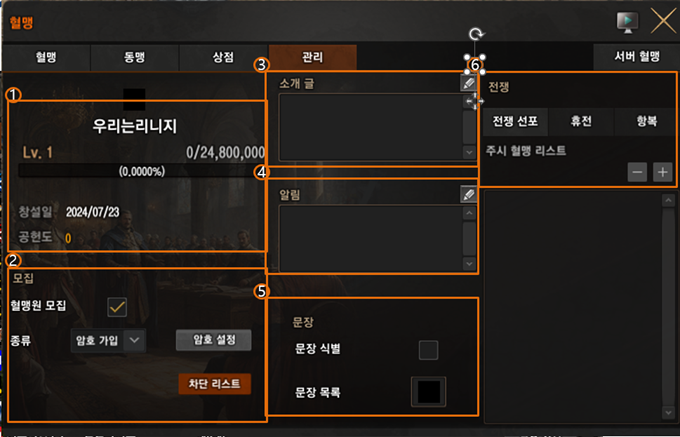This screenshot has height=437, width=680.
Task: Switch to the 동맹 tab
Action: (x=134, y=58)
